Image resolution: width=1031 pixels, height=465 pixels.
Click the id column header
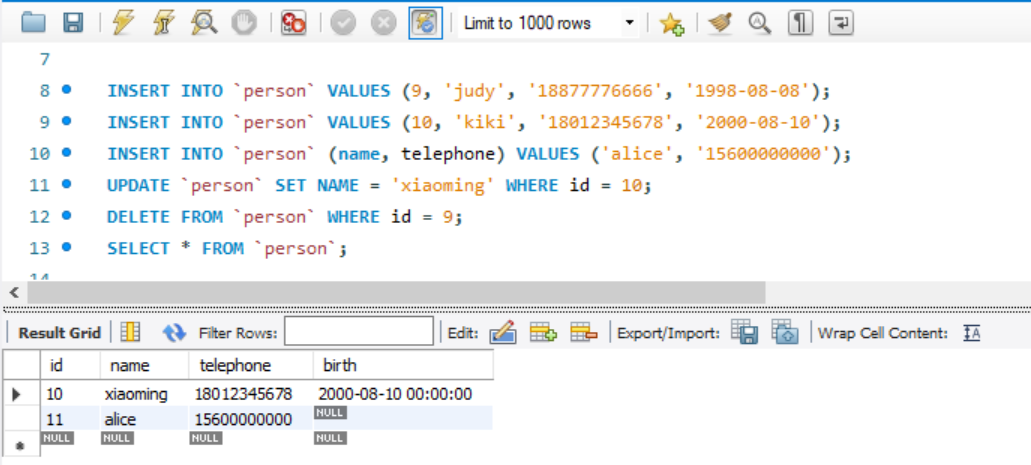tap(70, 365)
